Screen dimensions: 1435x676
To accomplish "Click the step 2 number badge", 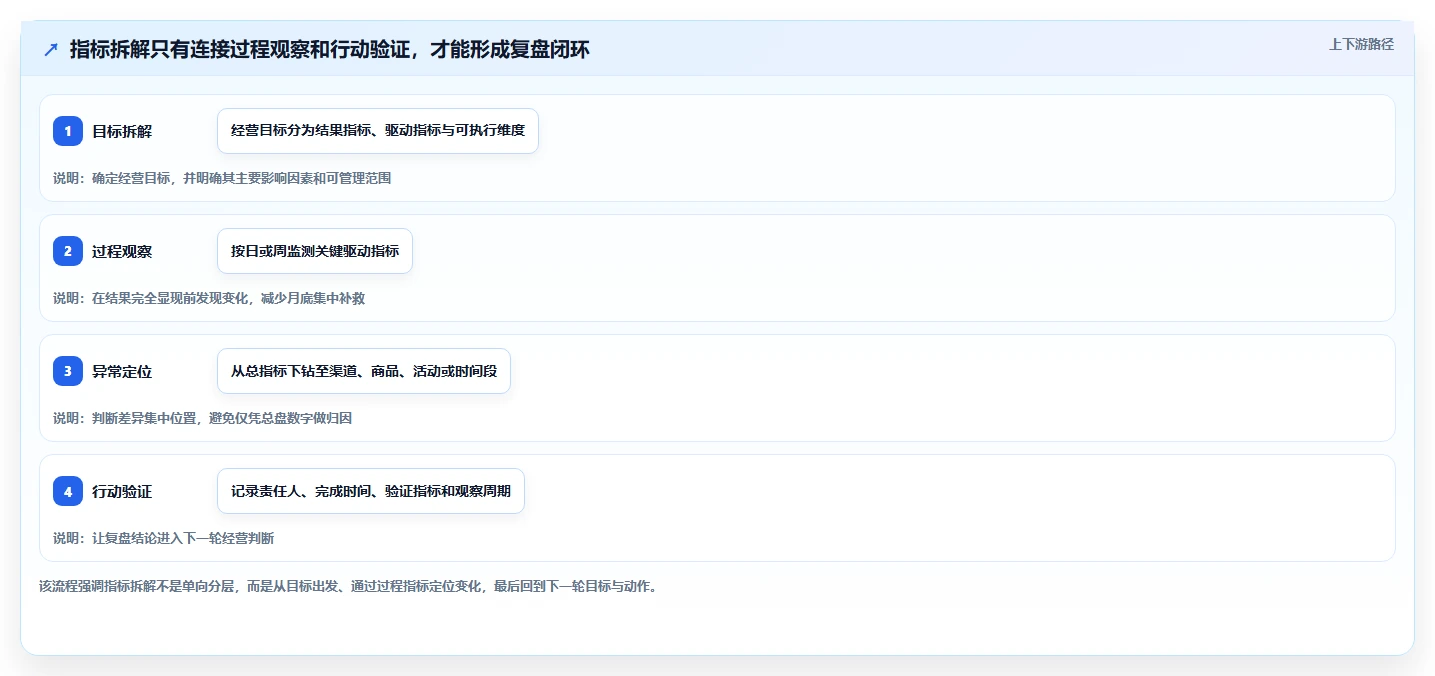I will pos(68,251).
